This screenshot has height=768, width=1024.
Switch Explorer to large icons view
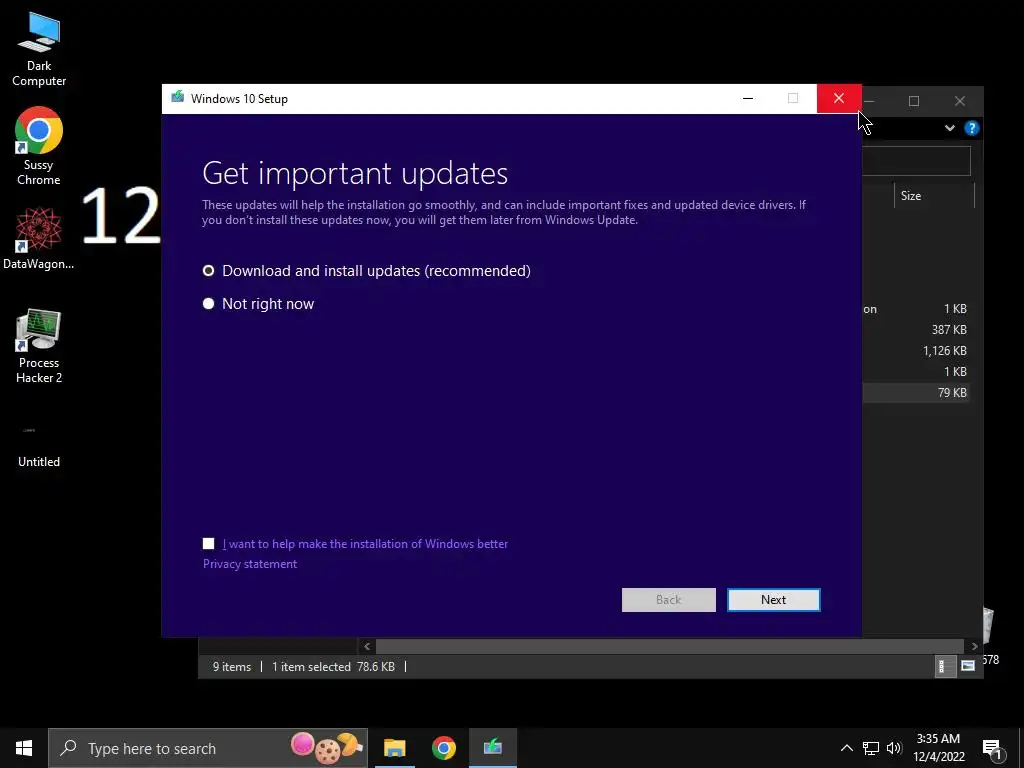coord(968,665)
